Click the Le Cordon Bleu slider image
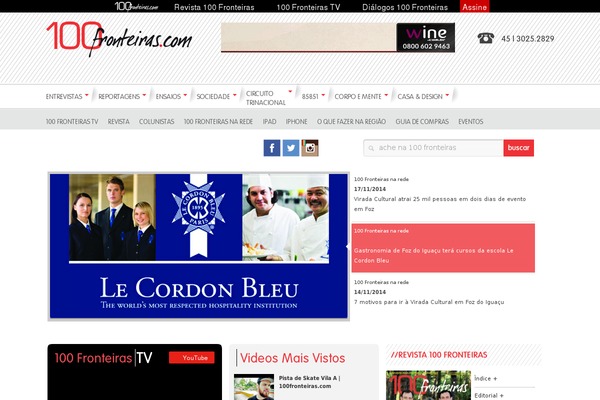The height and width of the screenshot is (400, 600). pos(199,246)
